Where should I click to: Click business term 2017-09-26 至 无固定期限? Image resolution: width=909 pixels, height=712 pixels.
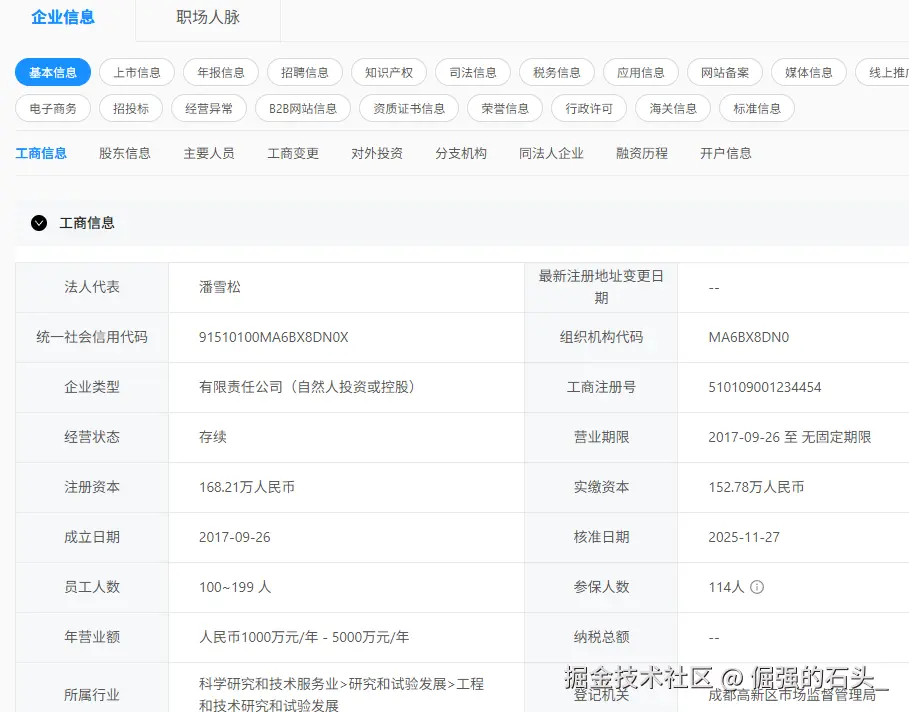click(790, 437)
